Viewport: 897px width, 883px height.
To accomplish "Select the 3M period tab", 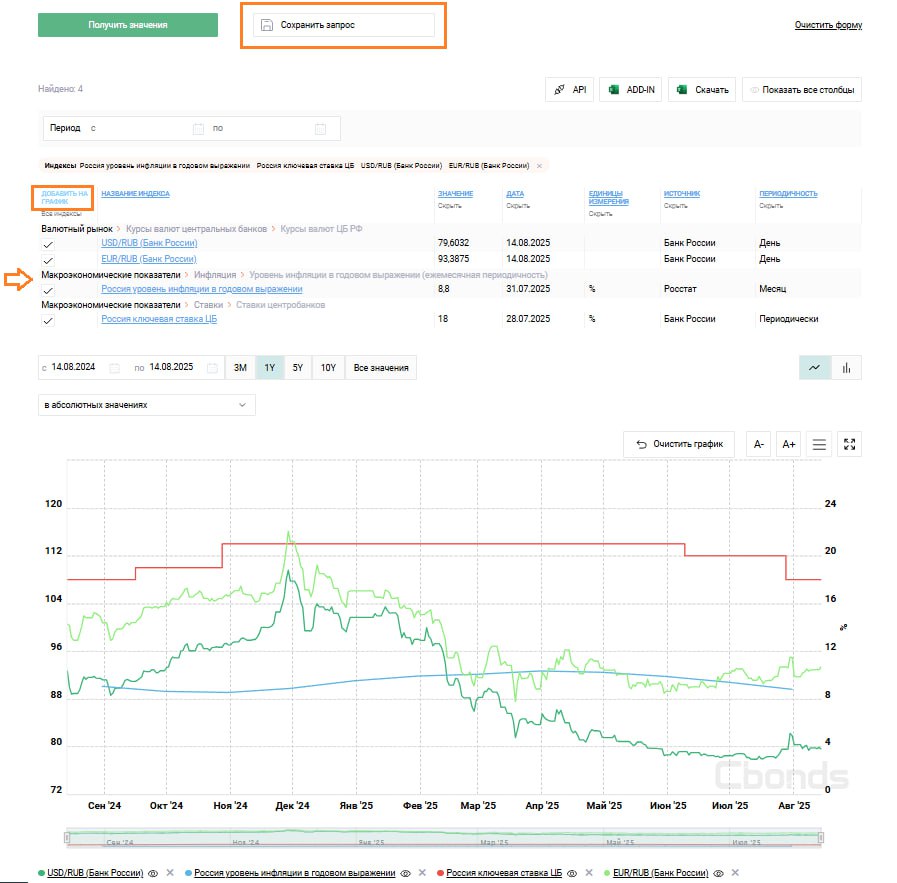I will 240,368.
